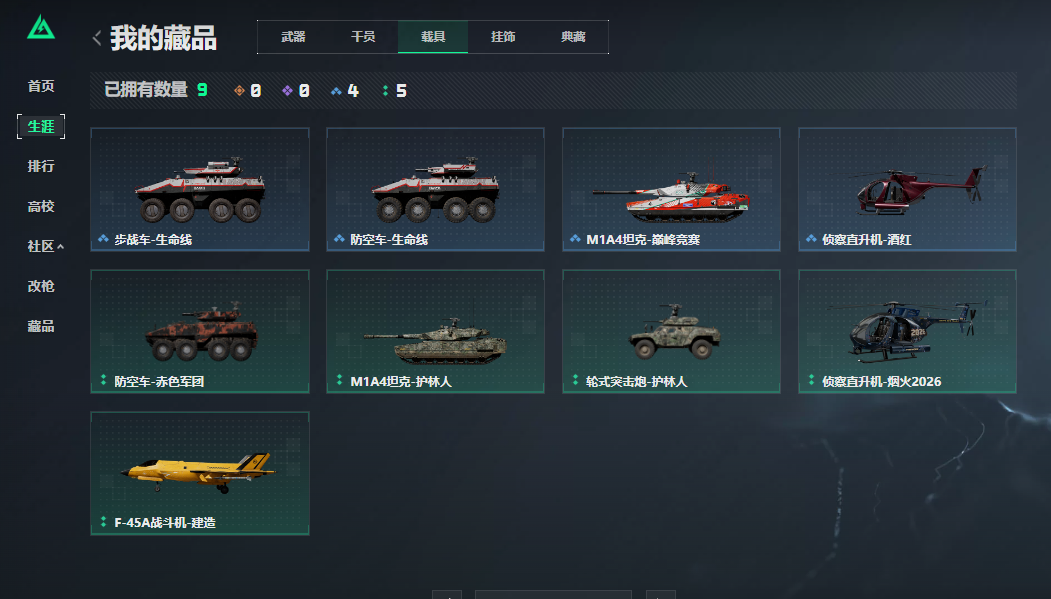Image resolution: width=1051 pixels, height=599 pixels.
Task: Switch to the 武器 tab
Action: click(293, 37)
